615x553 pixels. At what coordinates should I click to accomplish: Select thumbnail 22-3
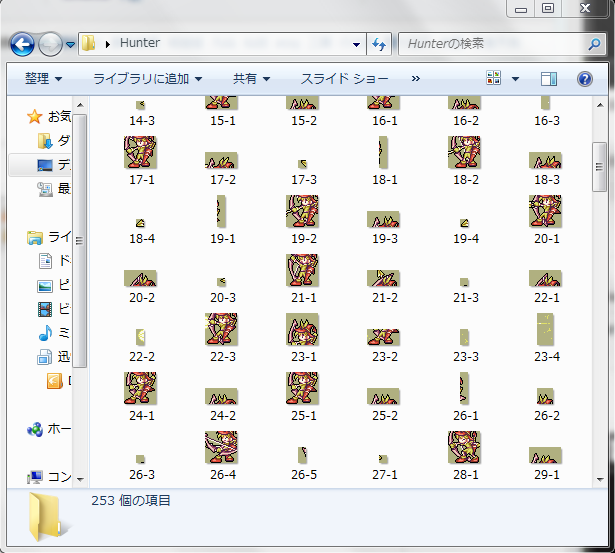[222, 329]
